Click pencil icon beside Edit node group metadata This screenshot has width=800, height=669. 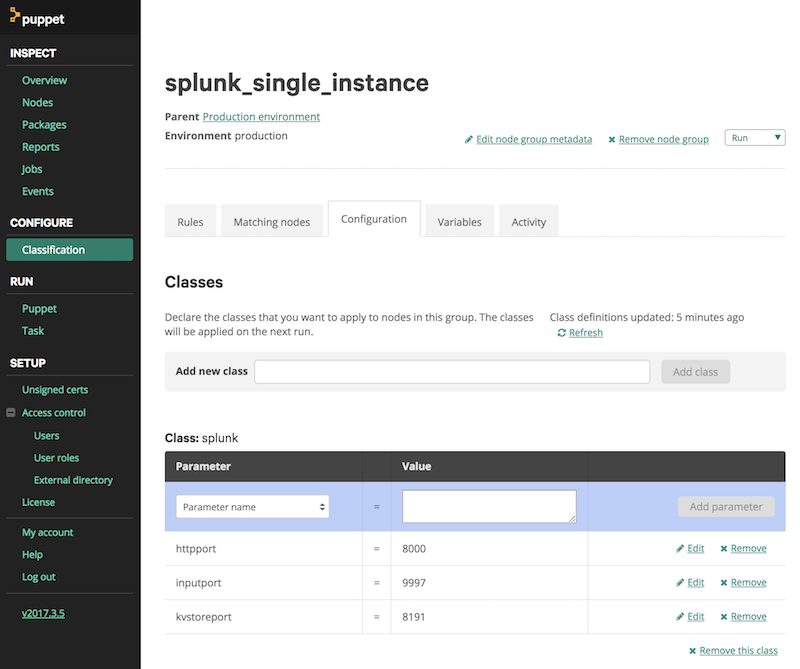click(x=468, y=140)
